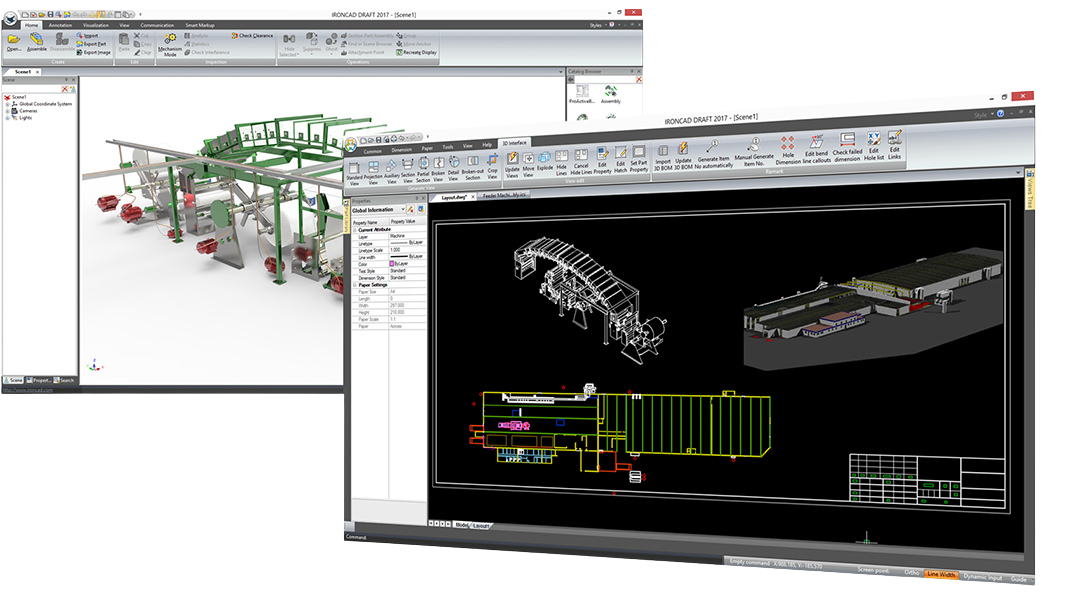
Task: Collapse Current Attribute section
Action: (354, 230)
